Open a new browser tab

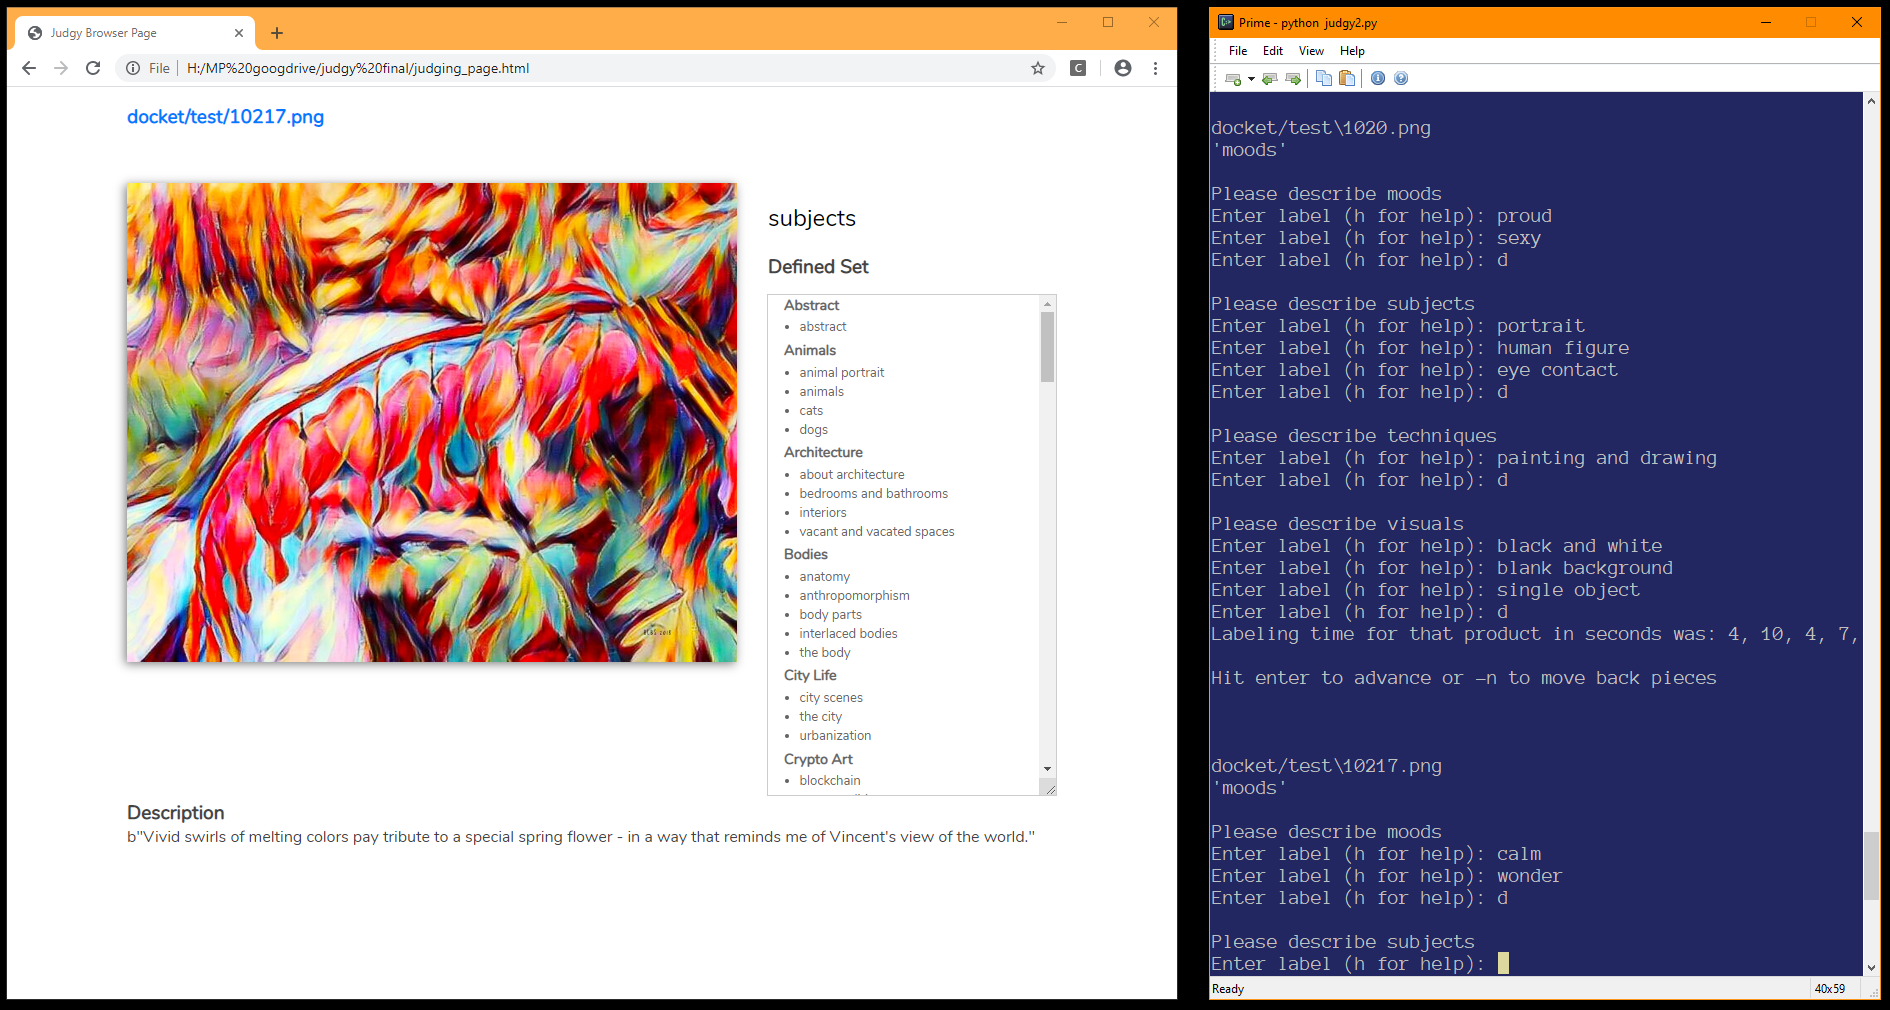(x=277, y=33)
